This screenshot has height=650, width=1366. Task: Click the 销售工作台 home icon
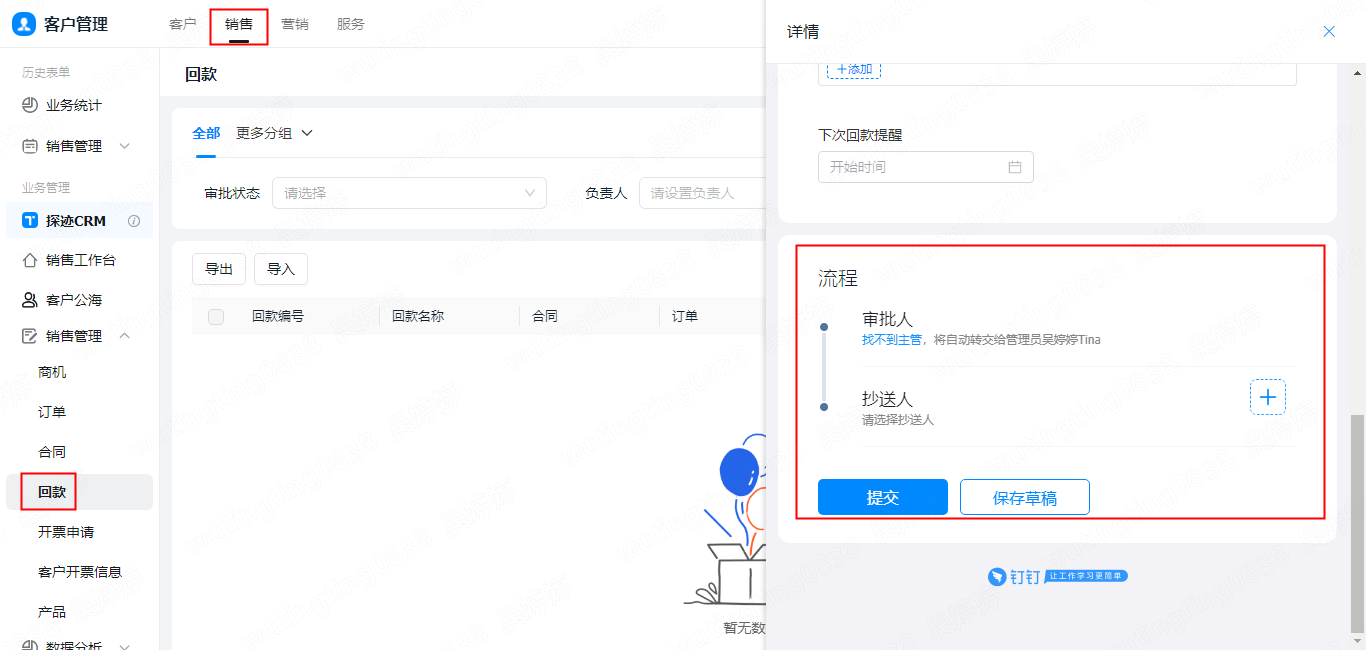30,260
